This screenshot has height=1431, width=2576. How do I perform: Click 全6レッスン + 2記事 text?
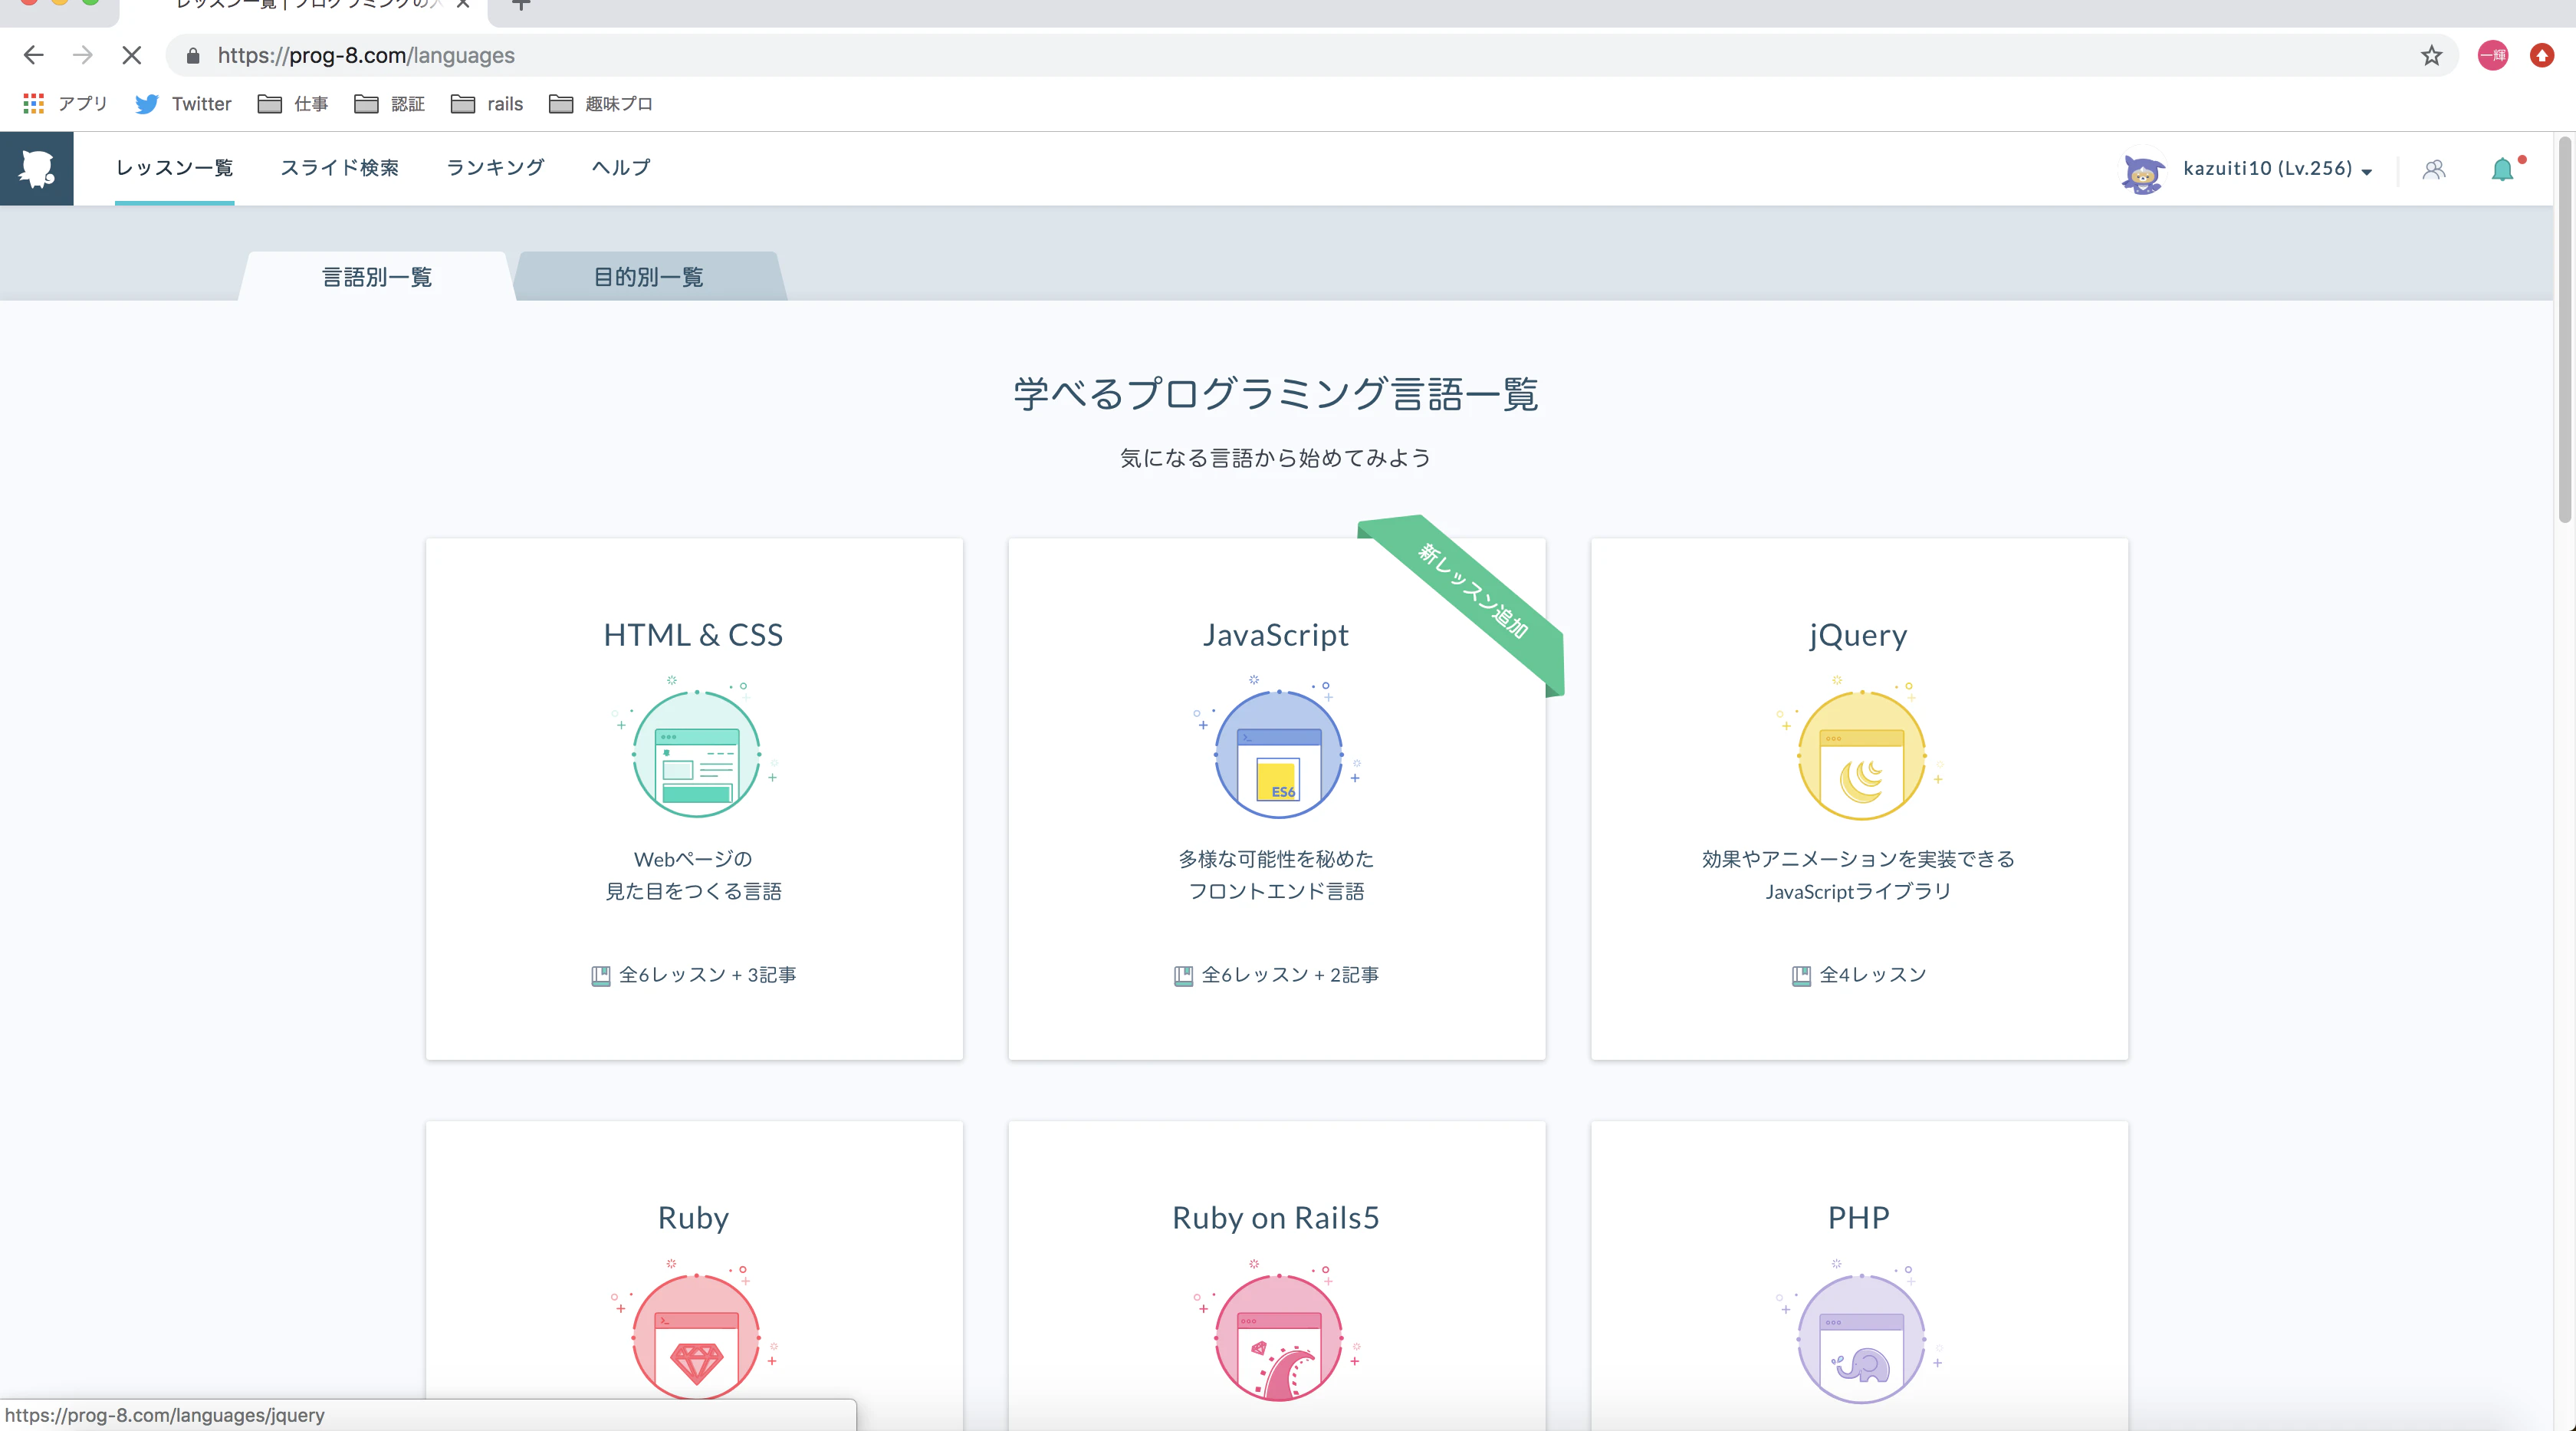tap(1290, 975)
